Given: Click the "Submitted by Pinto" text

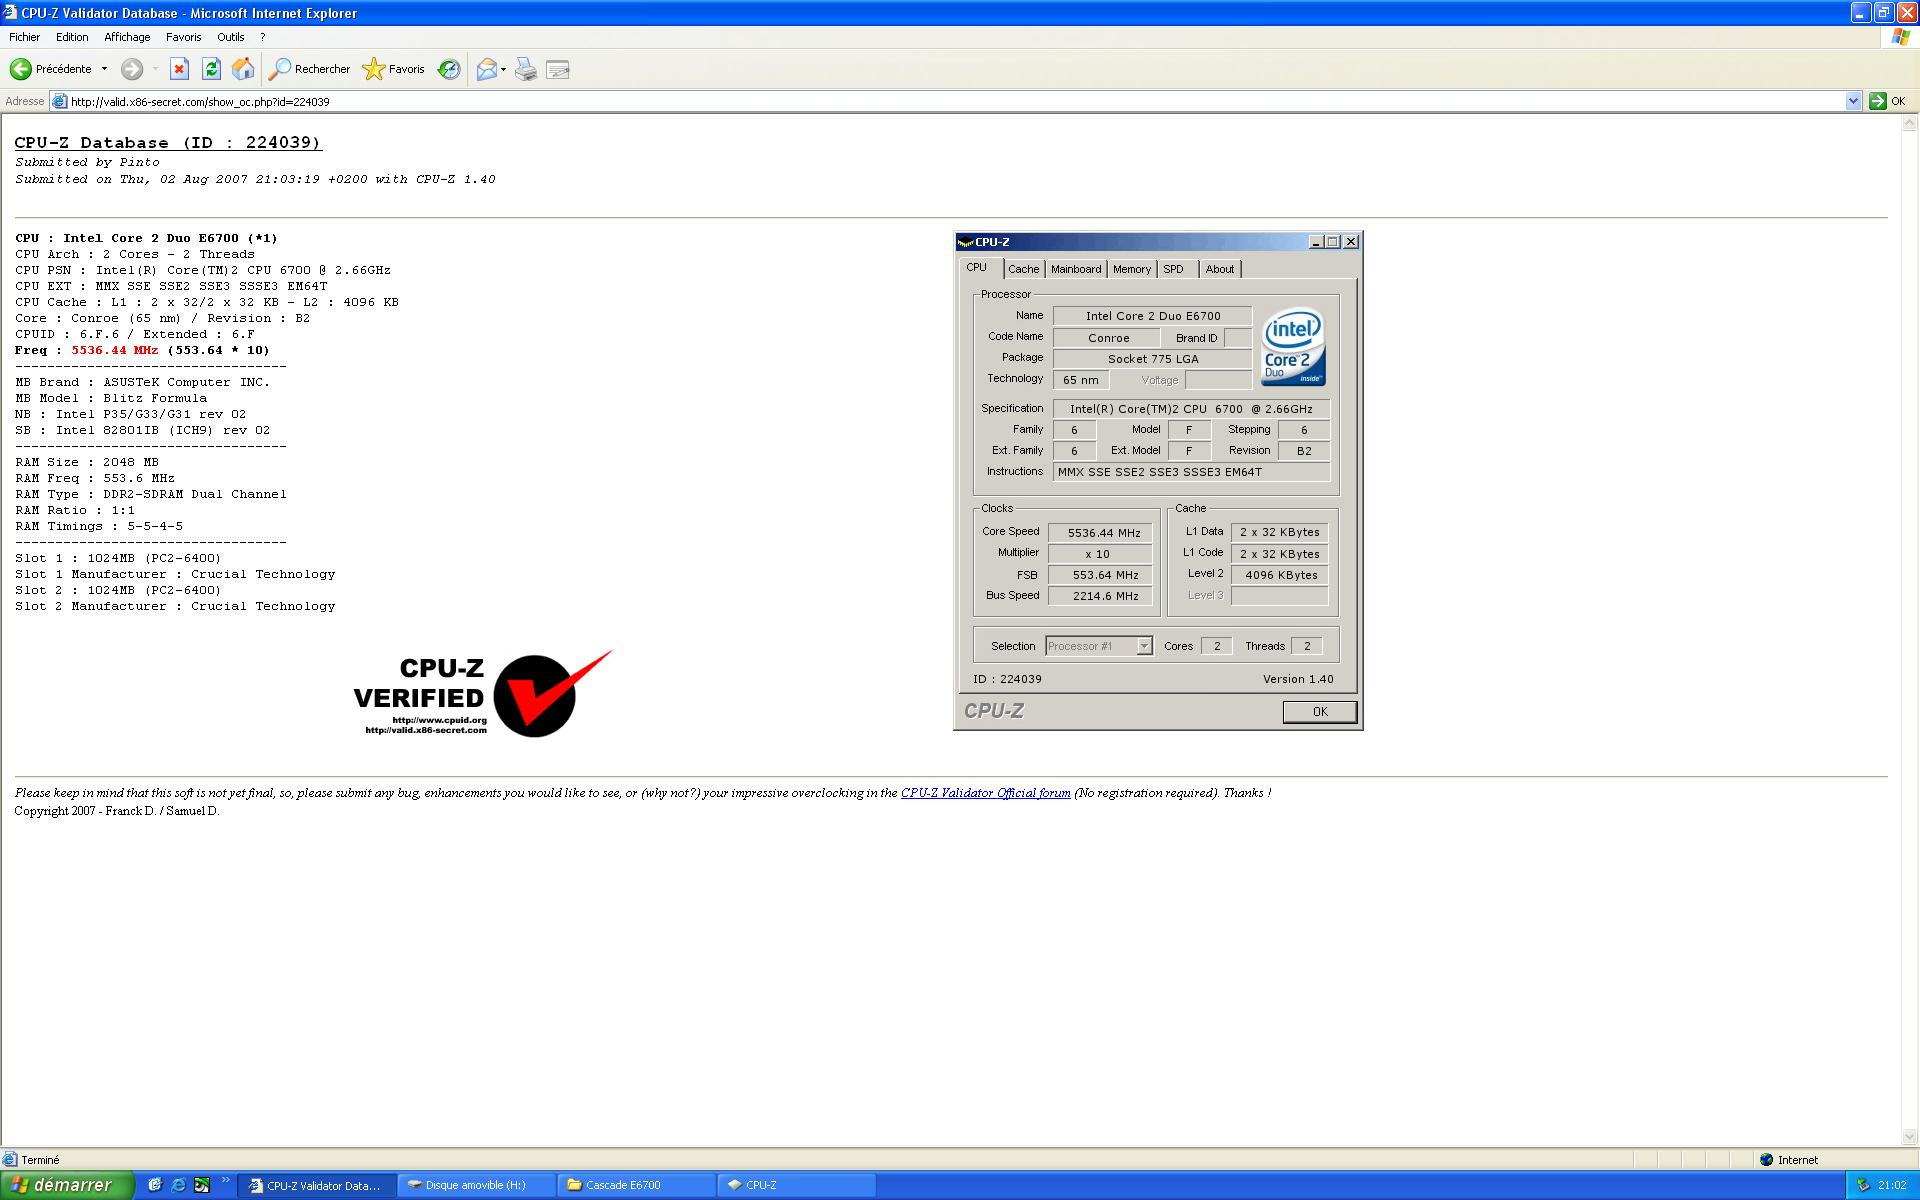Looking at the screenshot, I should coord(87,162).
